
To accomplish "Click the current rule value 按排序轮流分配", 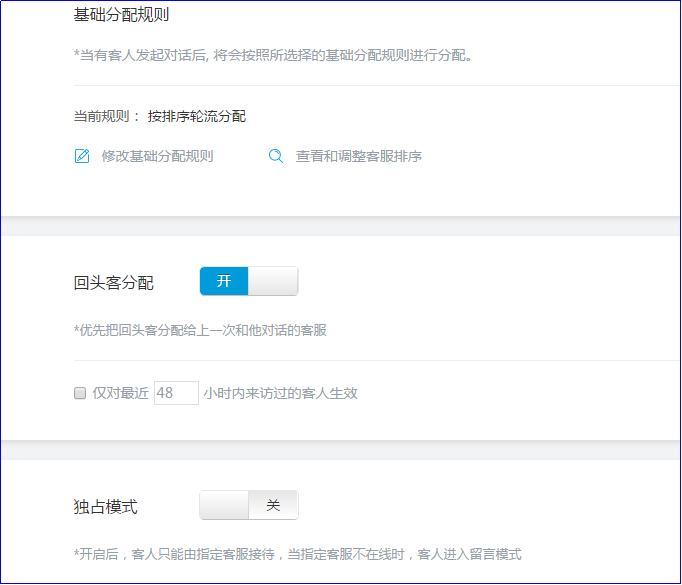I will (x=197, y=116).
